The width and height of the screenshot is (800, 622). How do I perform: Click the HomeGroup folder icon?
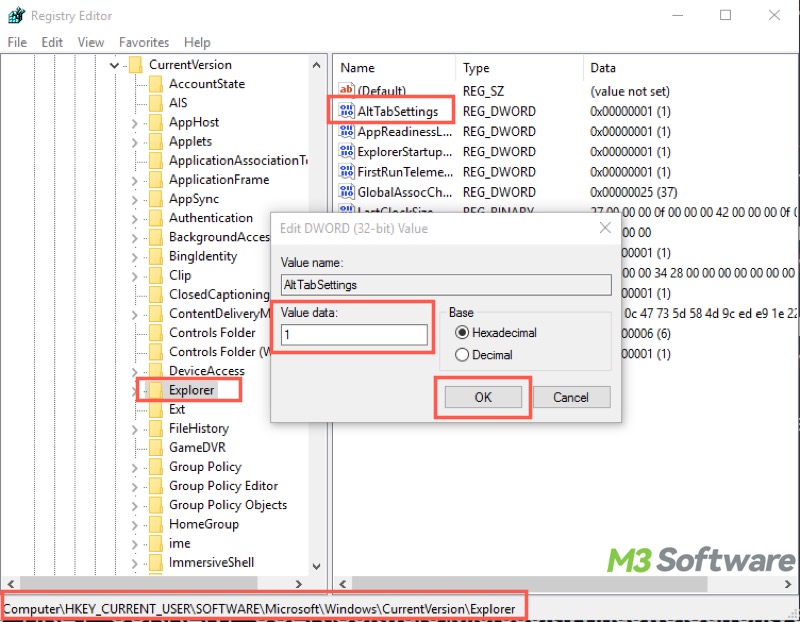click(x=156, y=524)
